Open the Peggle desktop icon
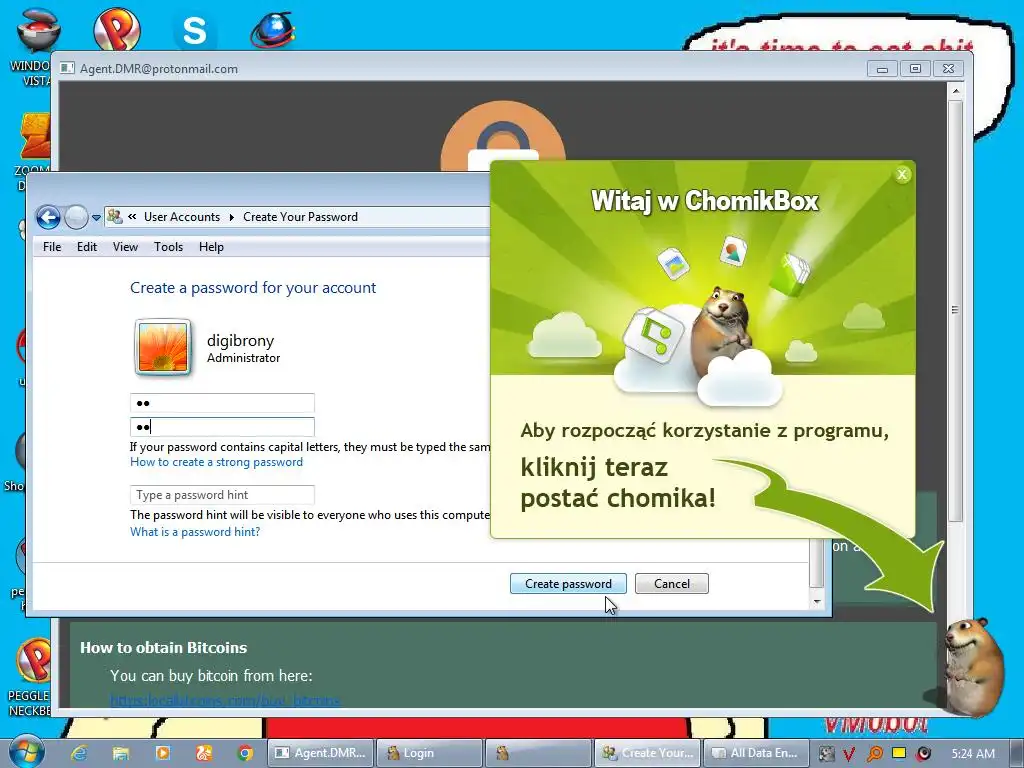This screenshot has width=1024, height=768. pos(31,677)
